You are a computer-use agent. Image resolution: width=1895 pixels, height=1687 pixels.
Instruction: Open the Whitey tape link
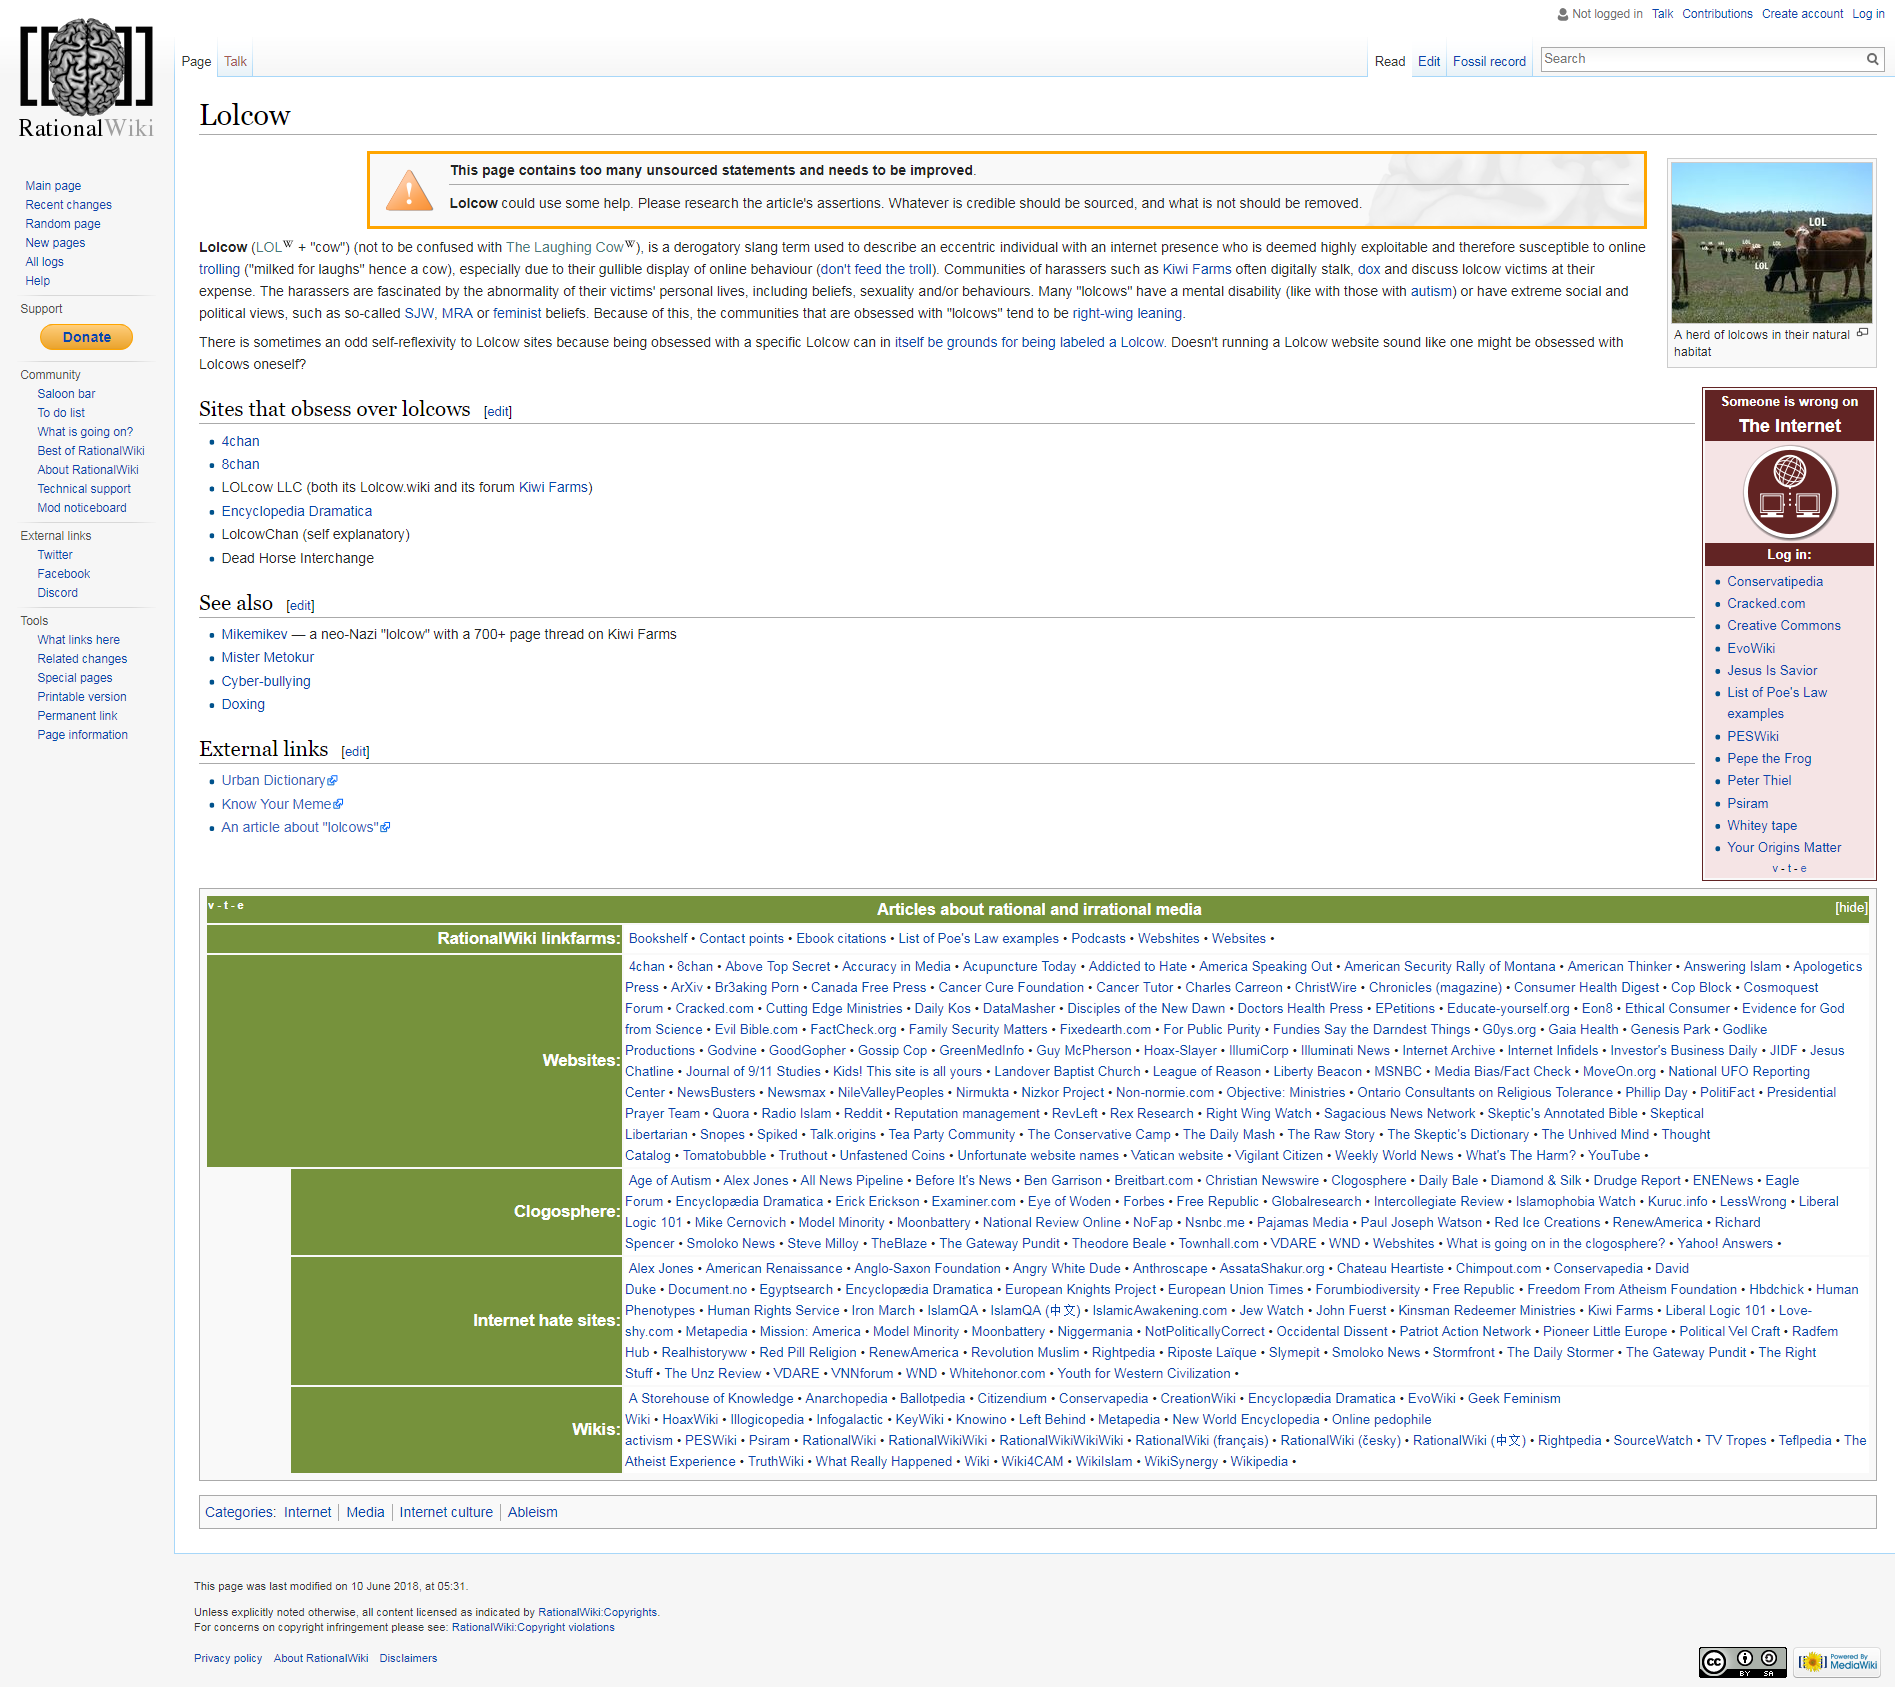[1761, 825]
